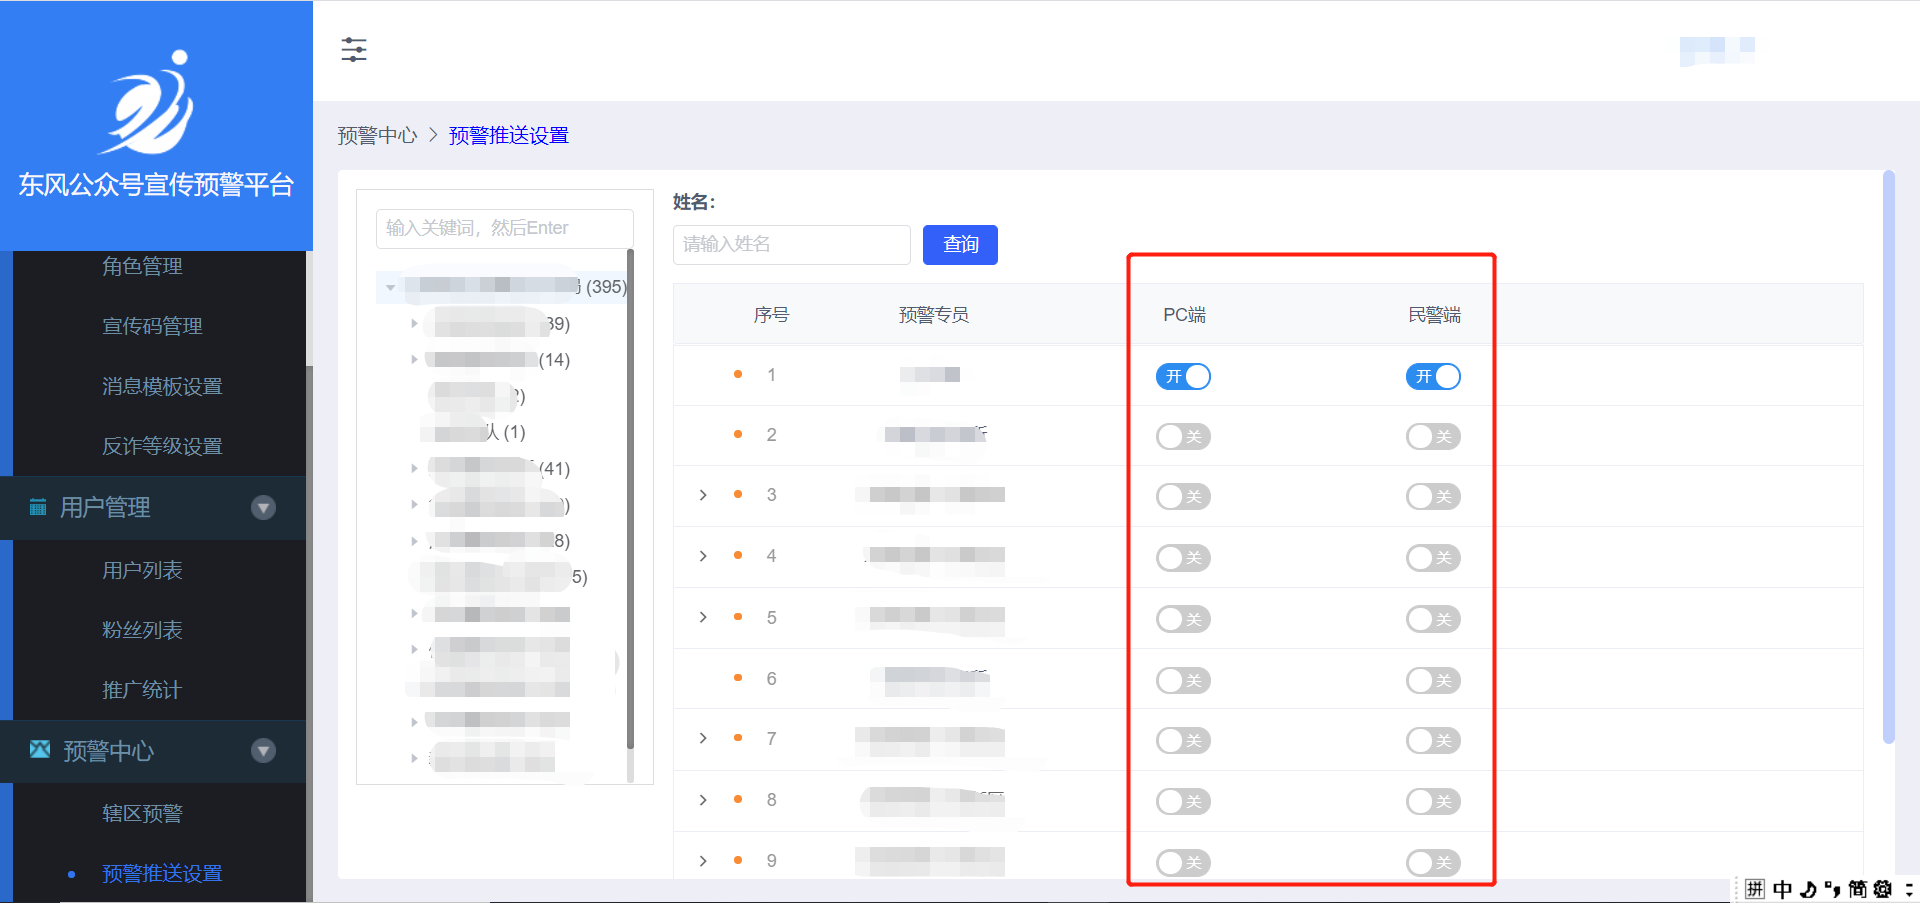Turn off PC端 switch for row 1

tap(1183, 377)
